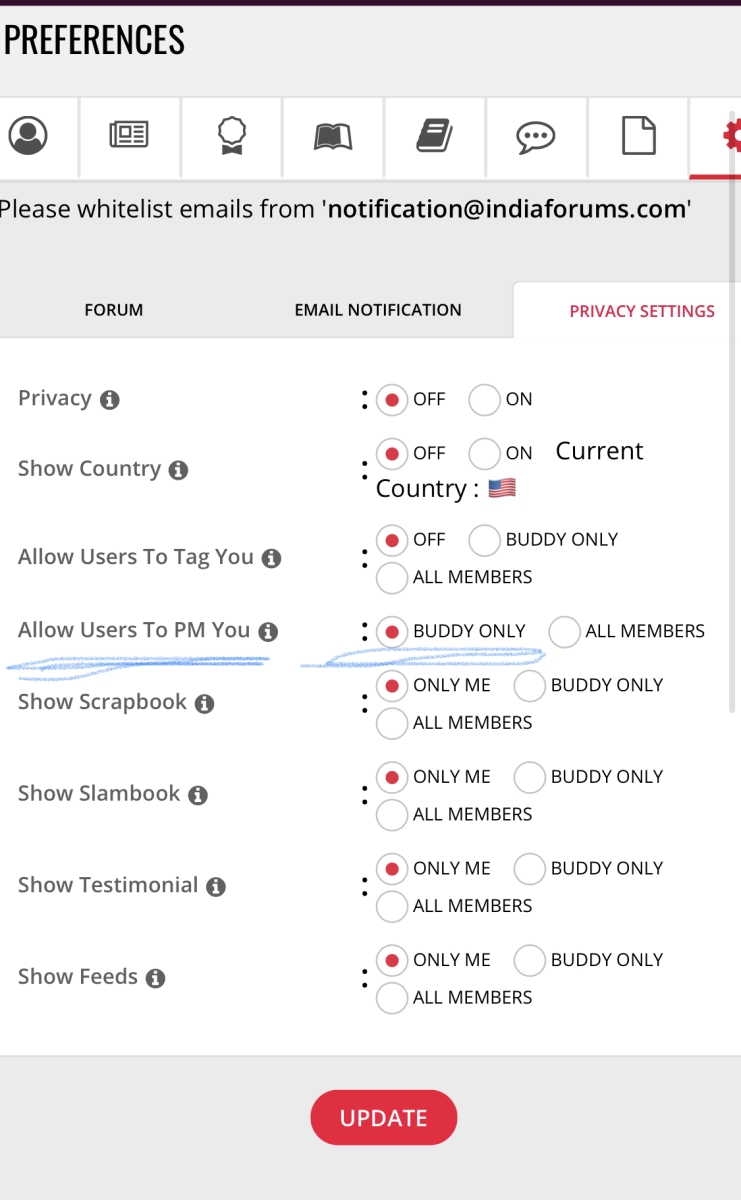Image resolution: width=741 pixels, height=1200 pixels.
Task: Open the open-book tab icon
Action: click(333, 135)
